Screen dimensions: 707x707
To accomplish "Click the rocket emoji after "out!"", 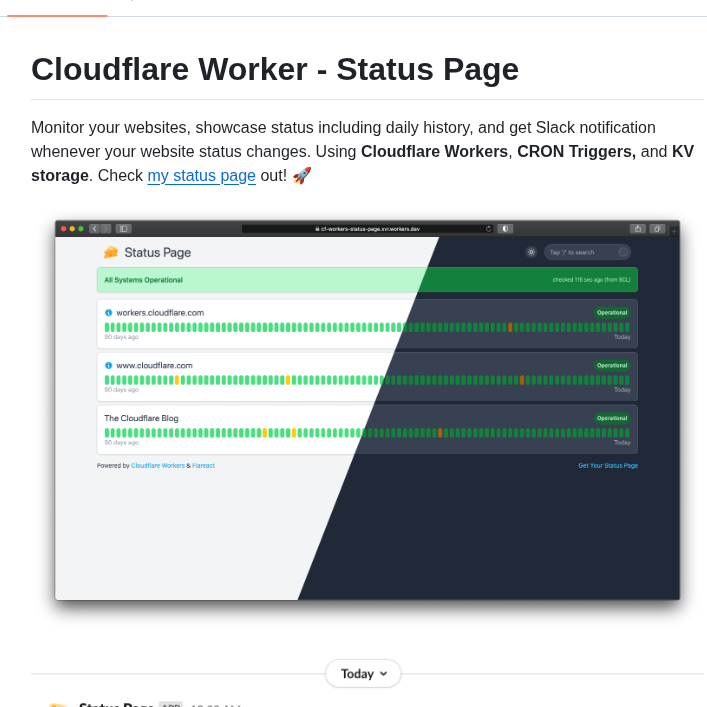I will click(x=302, y=175).
